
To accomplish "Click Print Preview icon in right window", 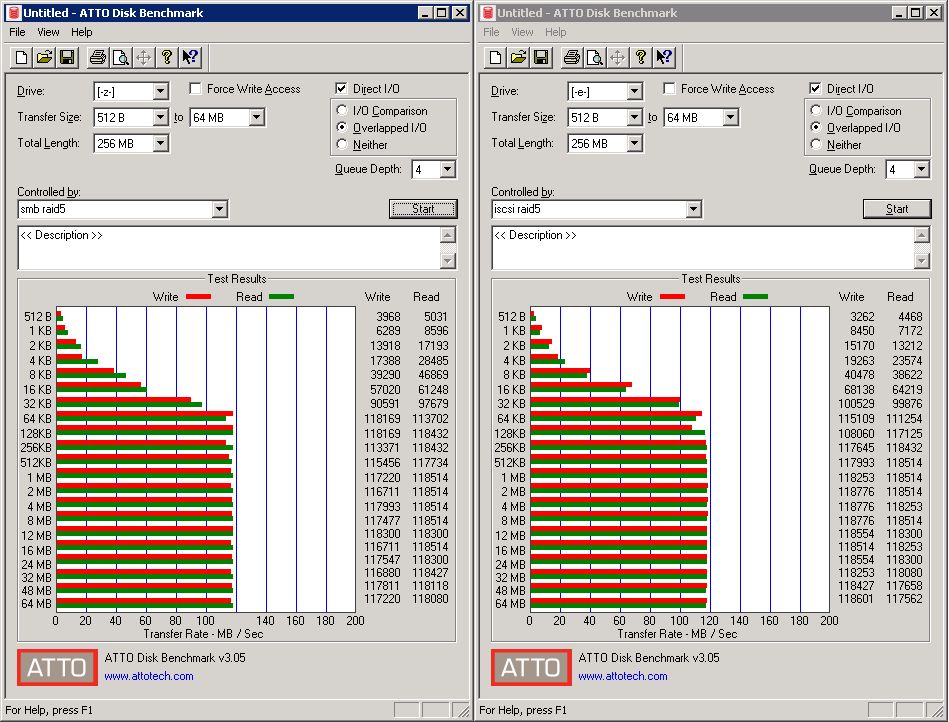I will pos(595,57).
